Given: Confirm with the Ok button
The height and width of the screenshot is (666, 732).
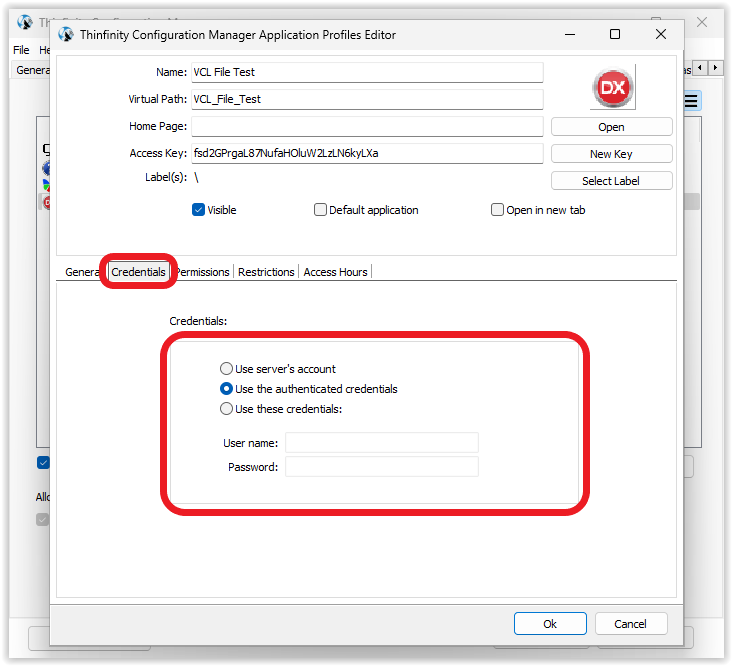Looking at the screenshot, I should tap(550, 624).
